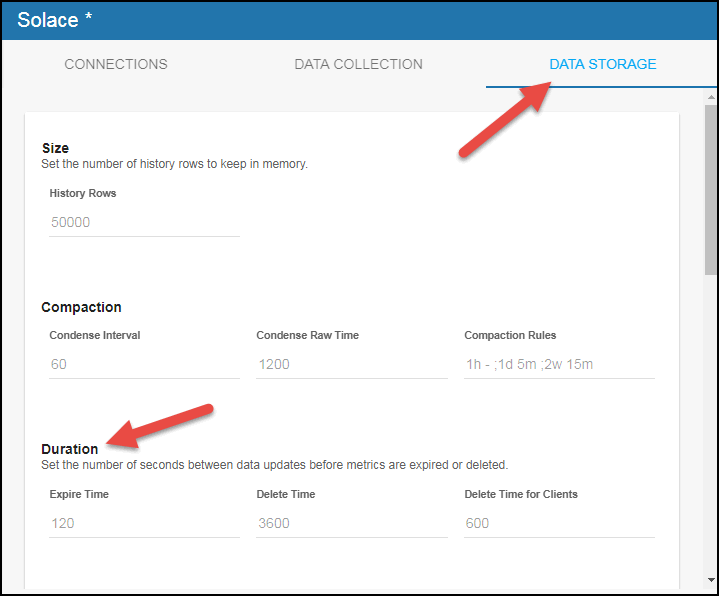Switch to the Connections tab
Viewport: 719px width, 596px height.
(116, 64)
